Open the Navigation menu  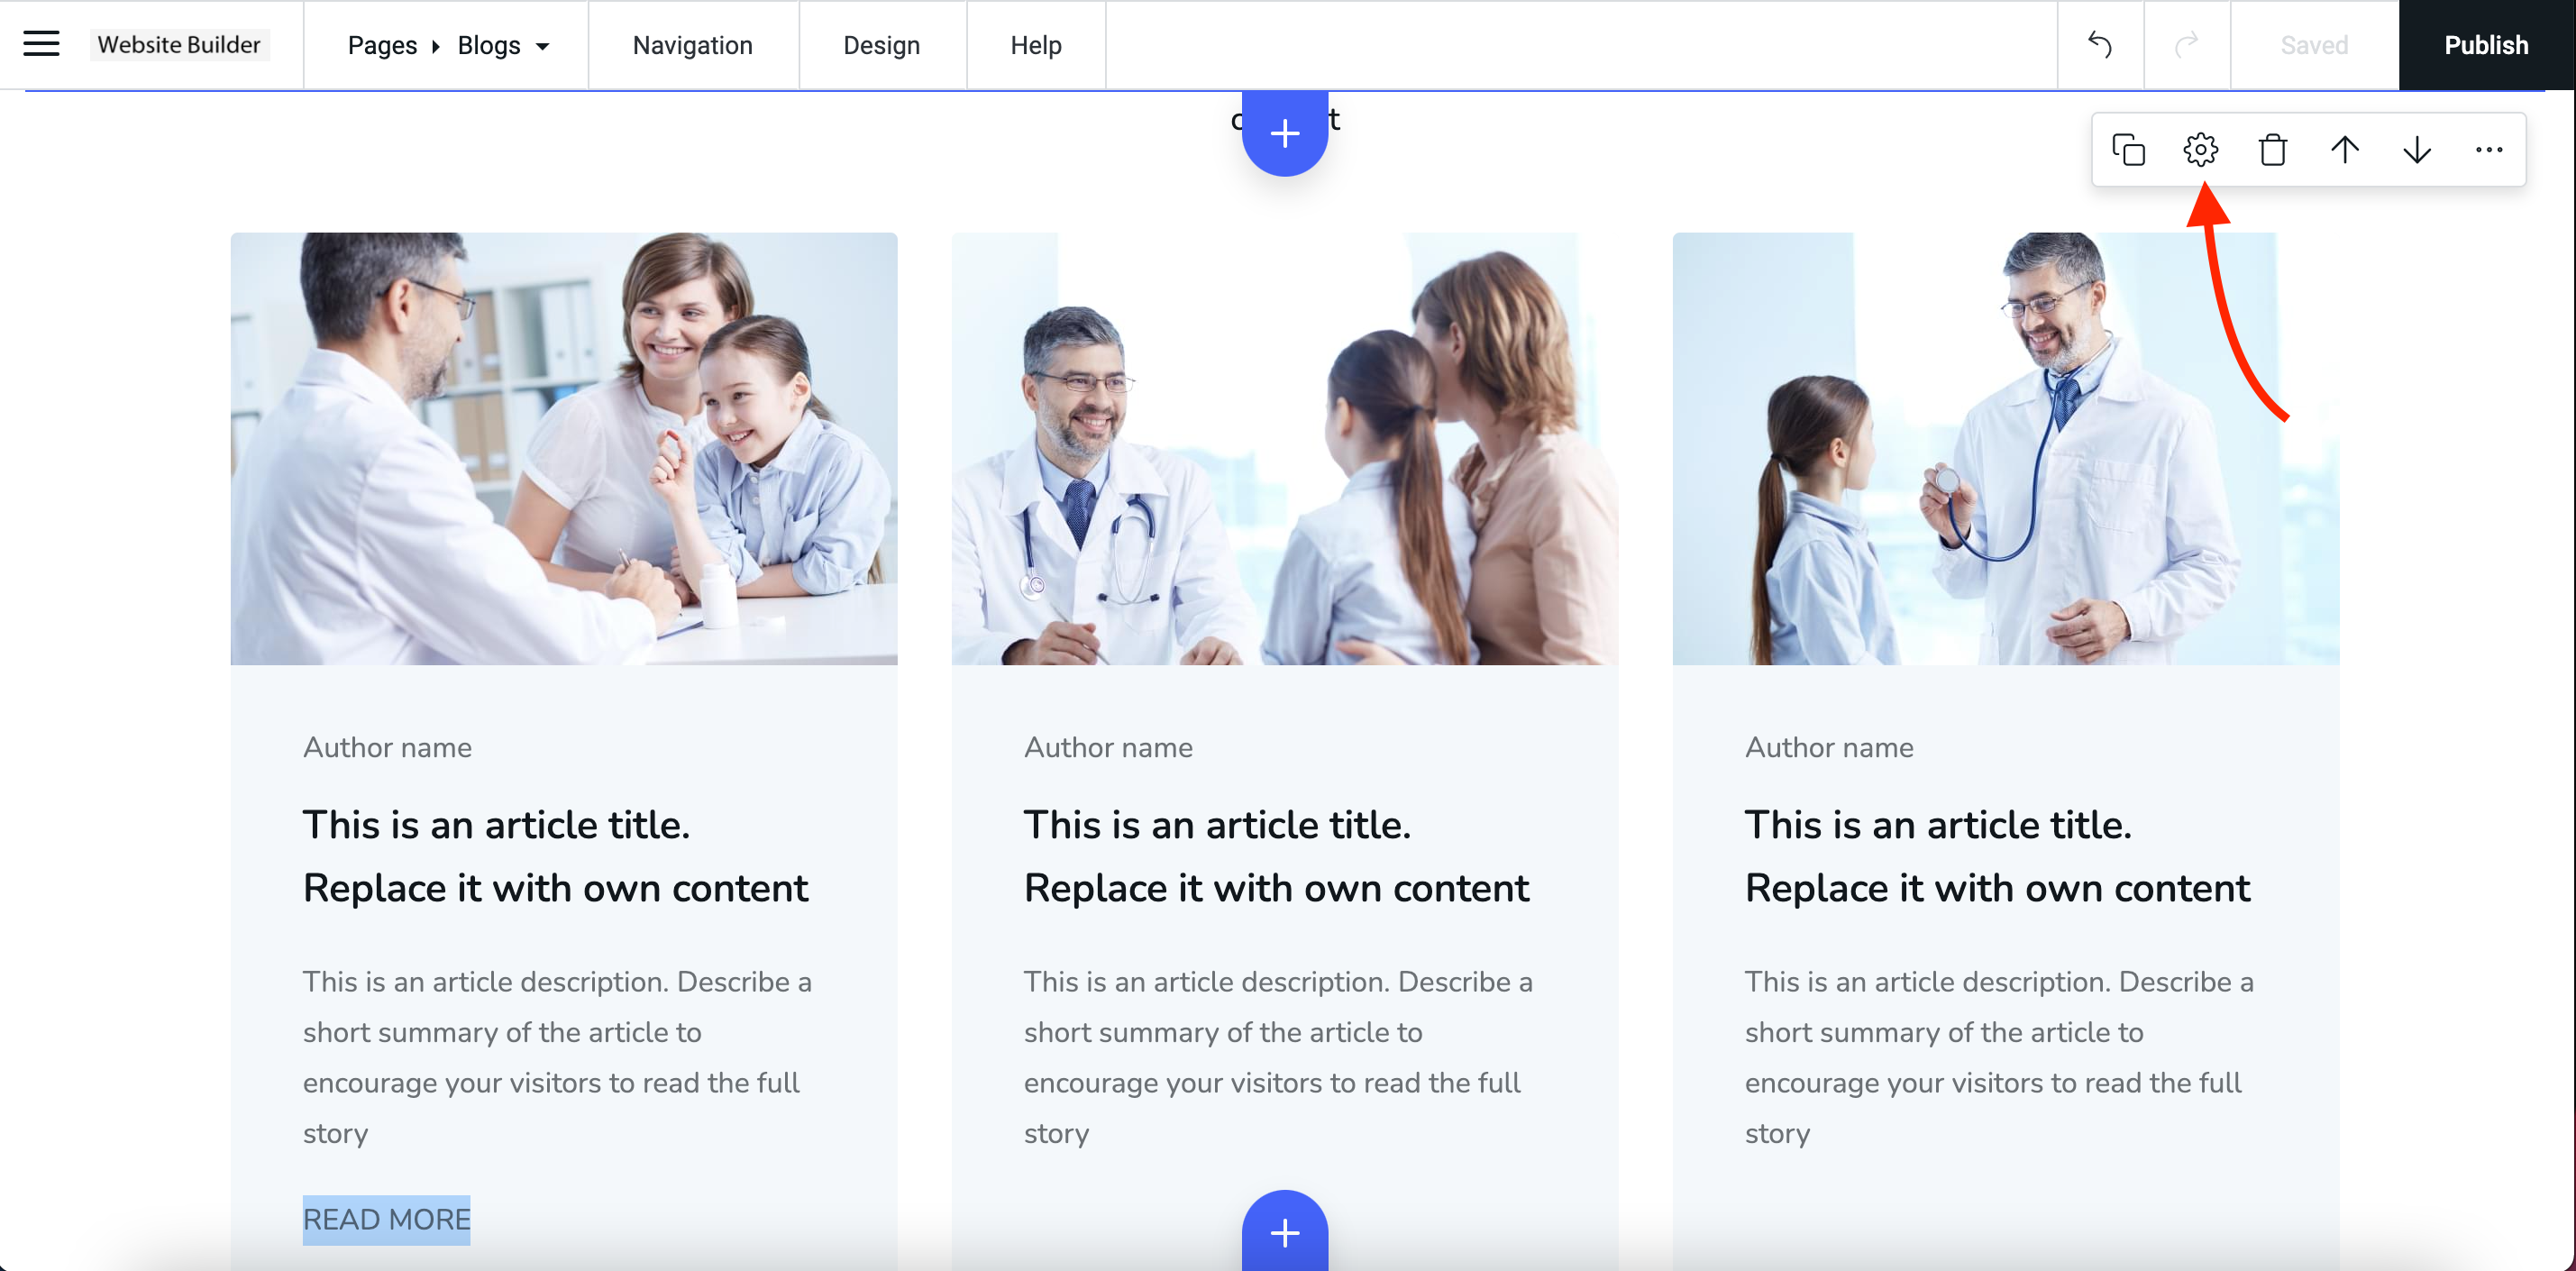pos(692,45)
